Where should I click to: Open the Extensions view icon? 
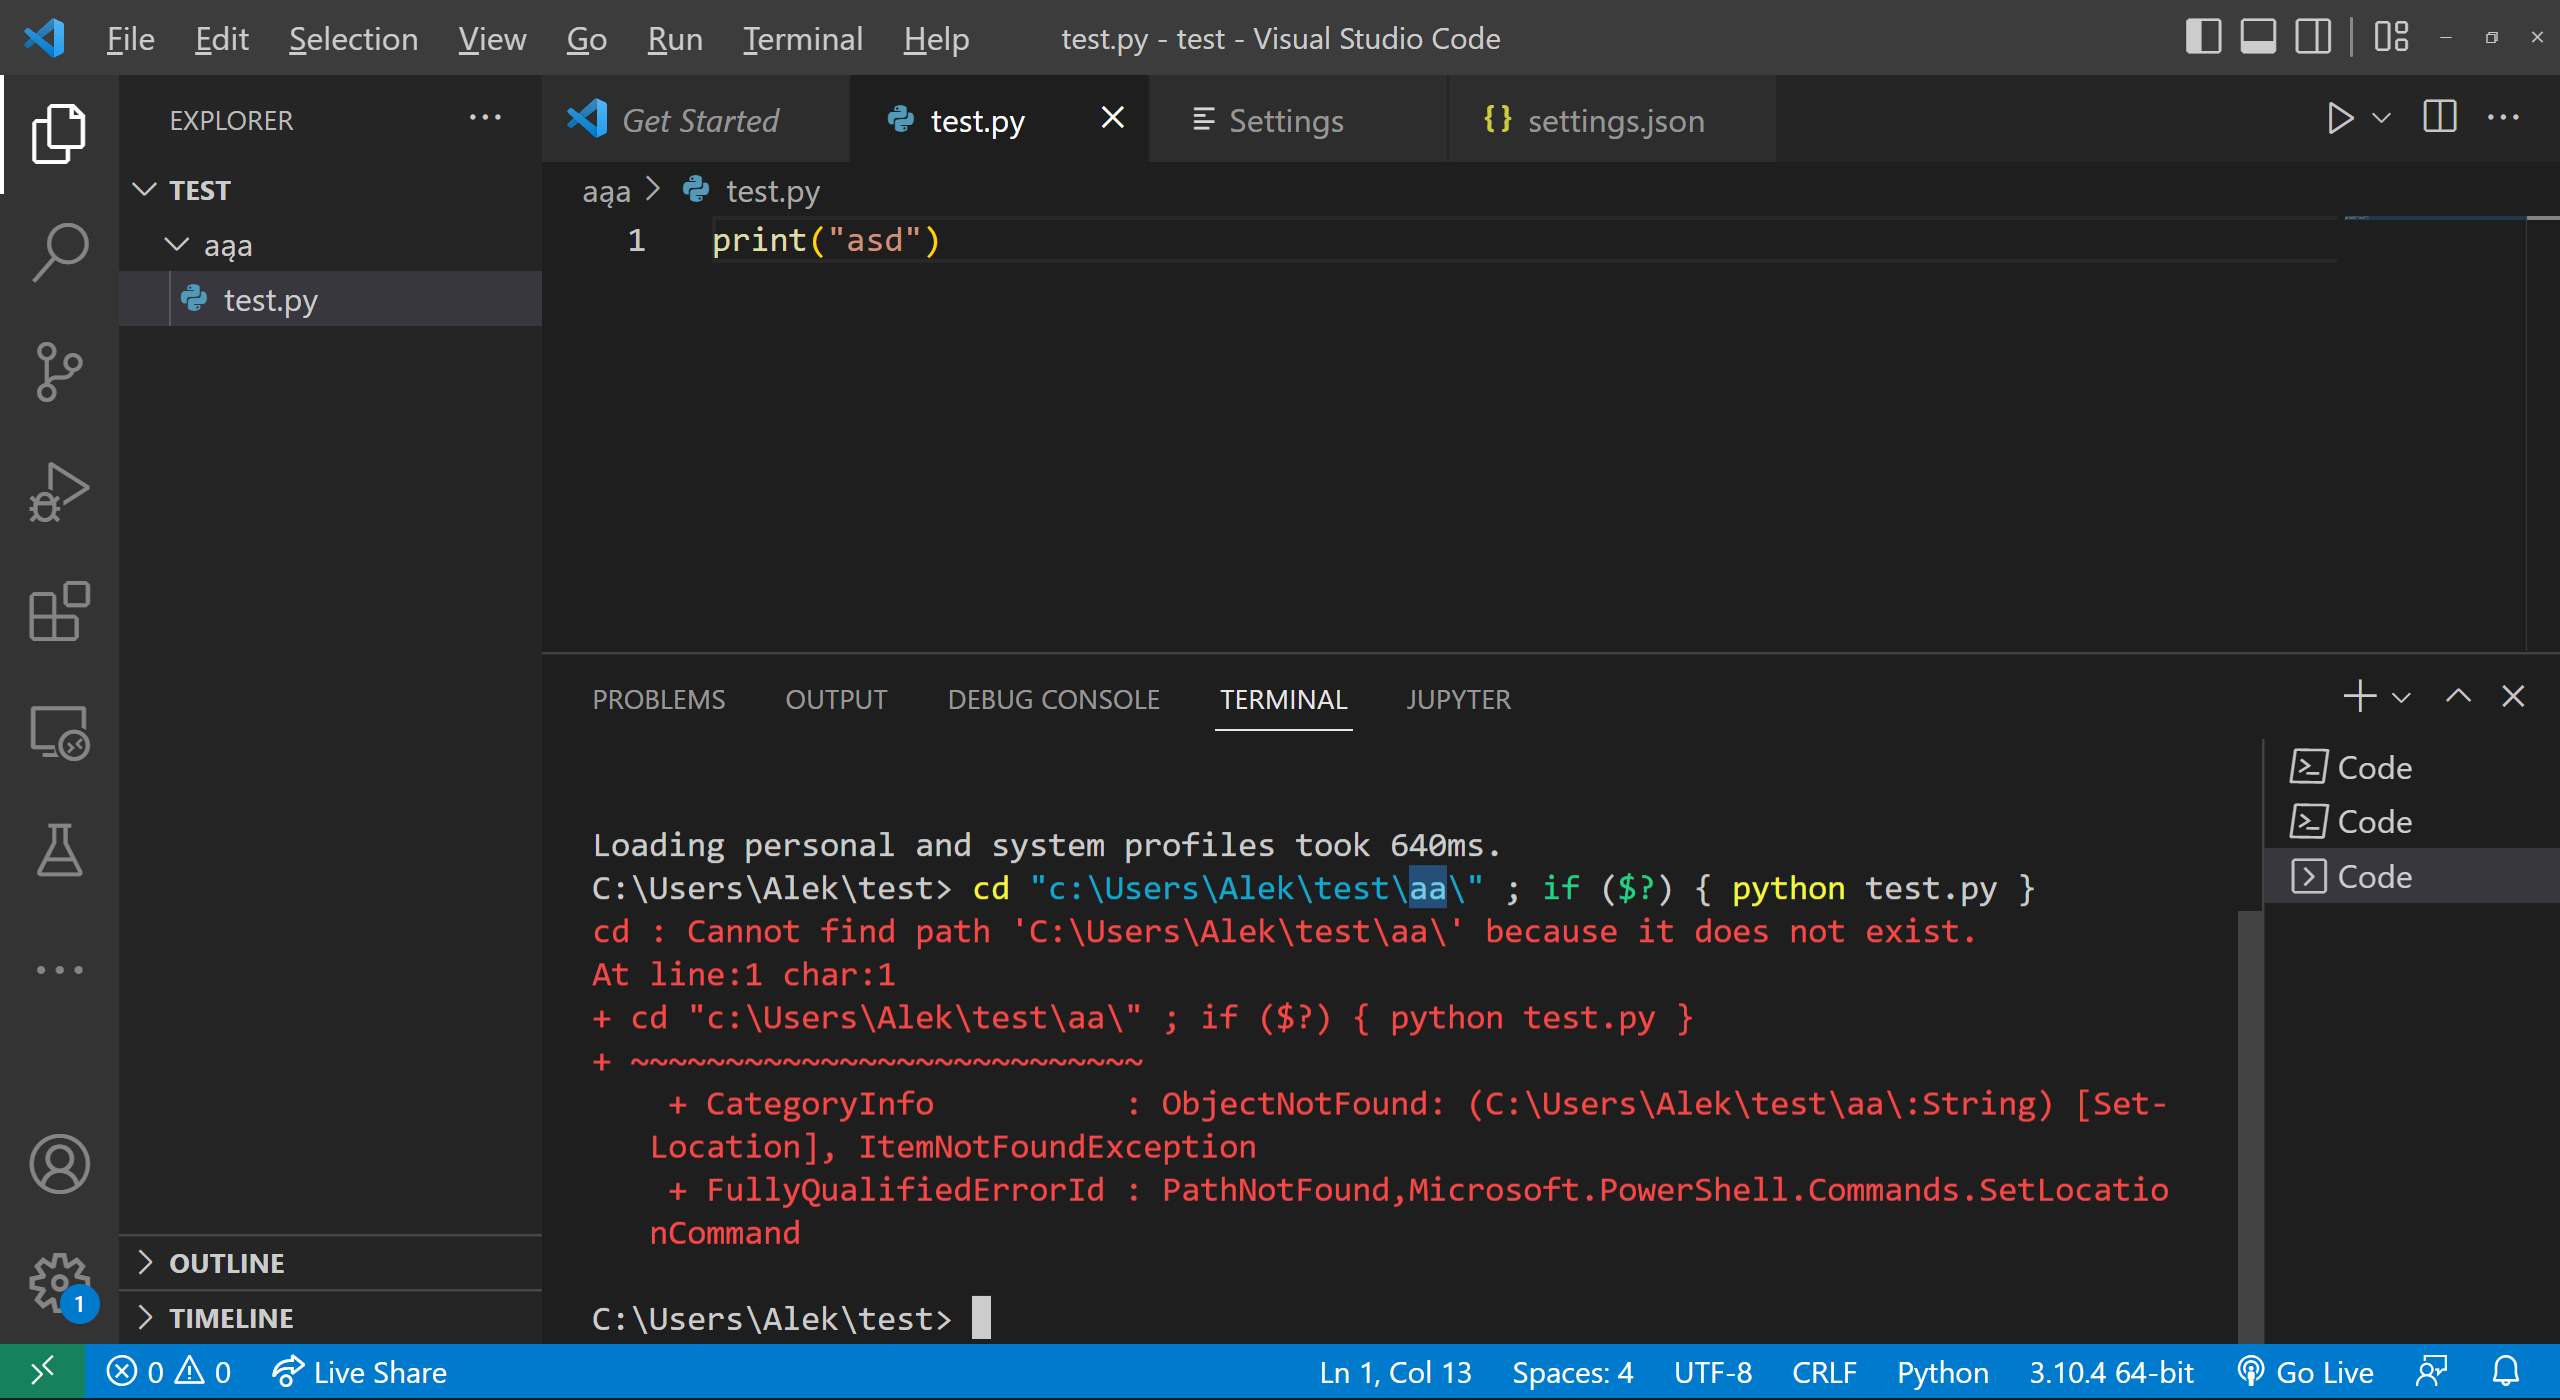59,611
